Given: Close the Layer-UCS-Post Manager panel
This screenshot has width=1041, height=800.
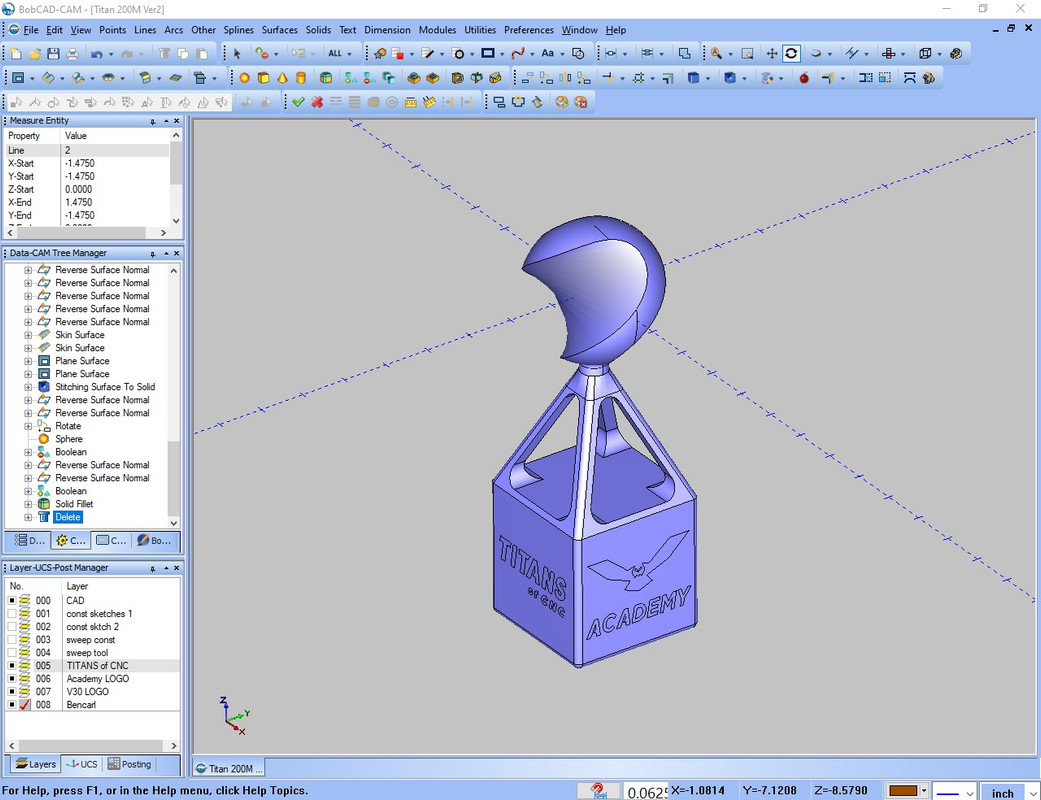Looking at the screenshot, I should coord(177,568).
